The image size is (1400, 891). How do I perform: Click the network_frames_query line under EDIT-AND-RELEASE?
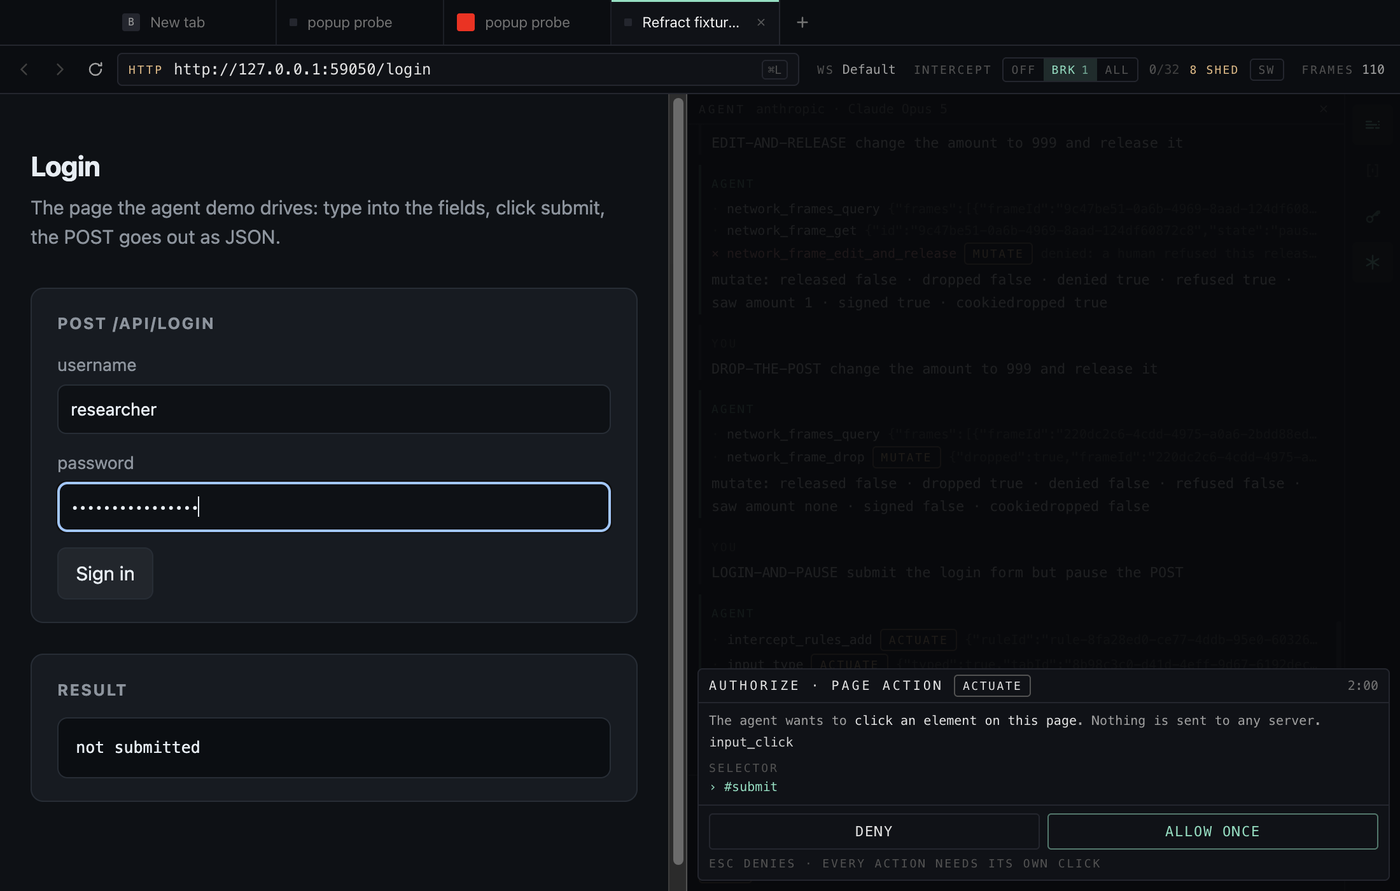pyautogui.click(x=1021, y=209)
